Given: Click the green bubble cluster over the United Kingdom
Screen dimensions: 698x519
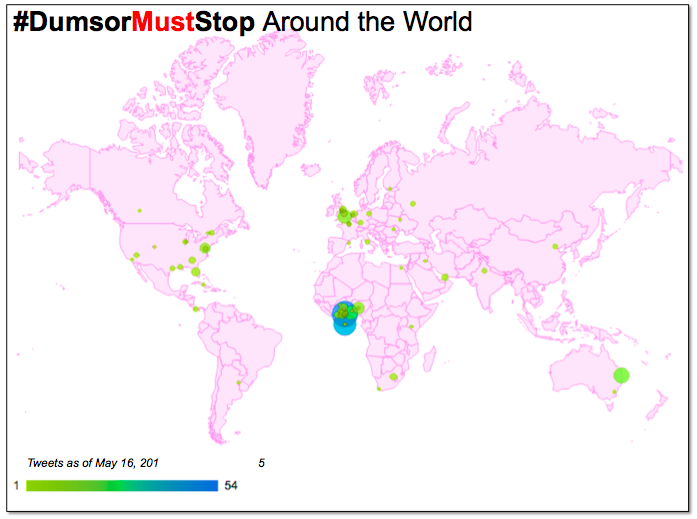Looking at the screenshot, I should click(x=344, y=213).
